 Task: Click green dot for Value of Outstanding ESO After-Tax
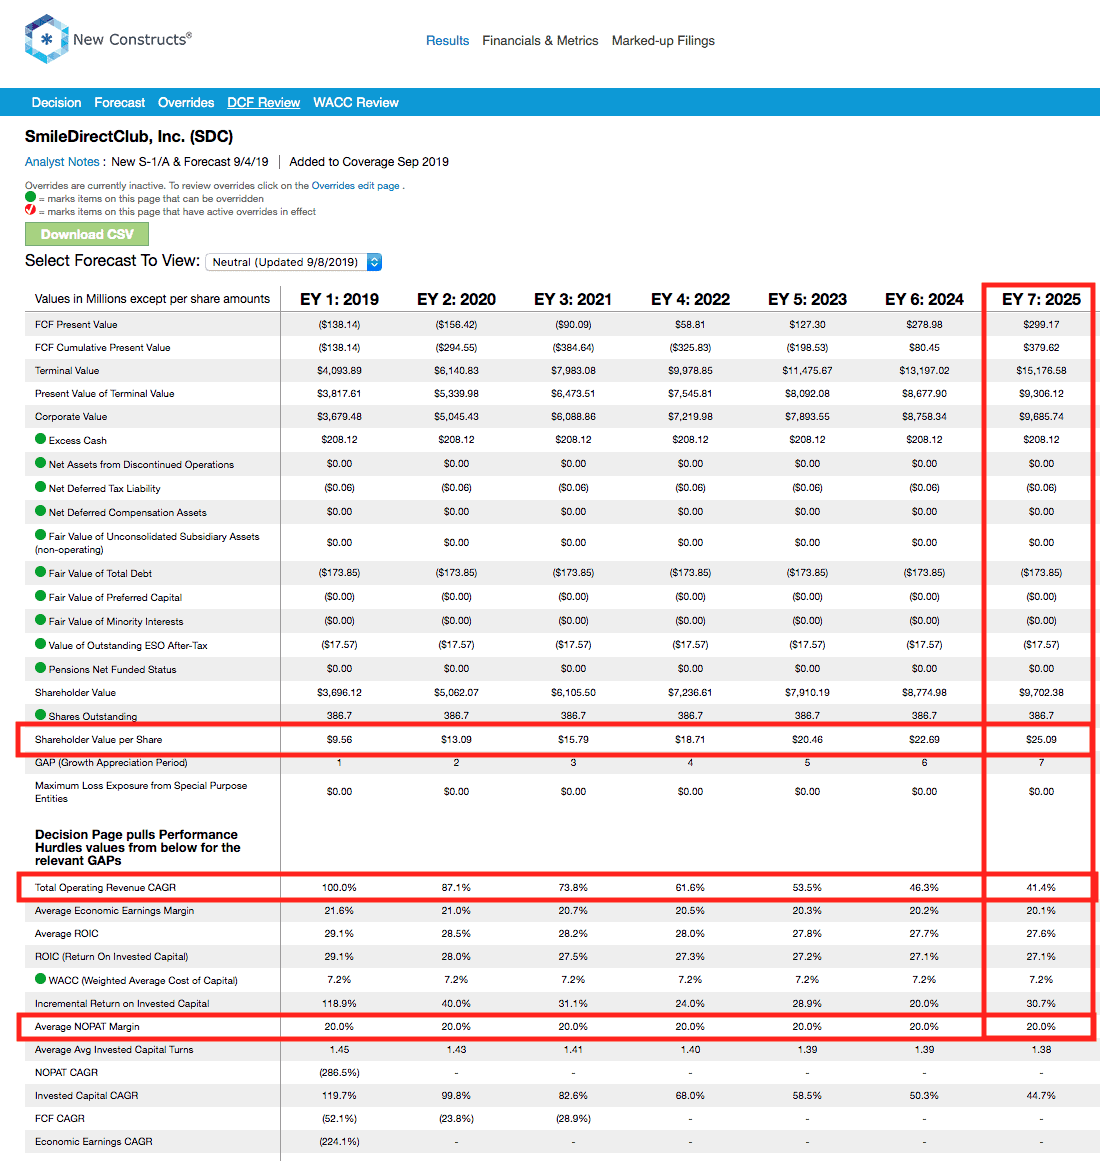41,643
